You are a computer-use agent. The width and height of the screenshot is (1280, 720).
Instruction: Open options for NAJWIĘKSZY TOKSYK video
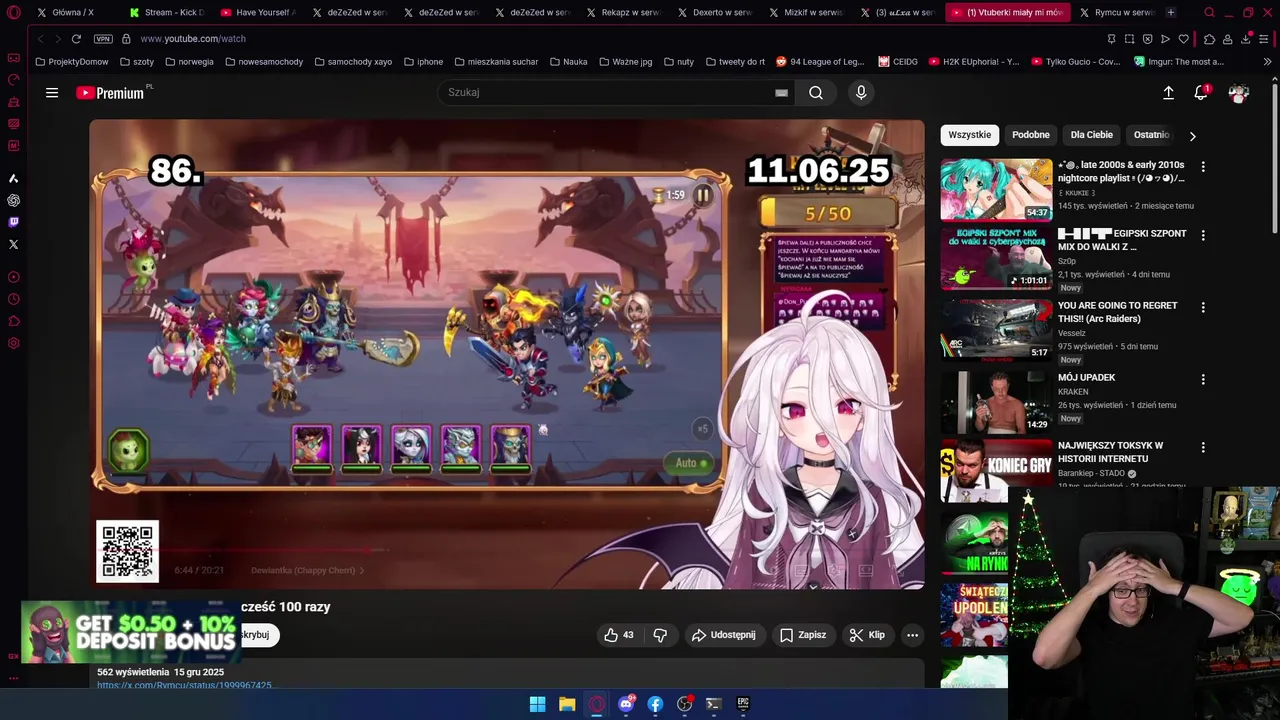coord(1203,448)
